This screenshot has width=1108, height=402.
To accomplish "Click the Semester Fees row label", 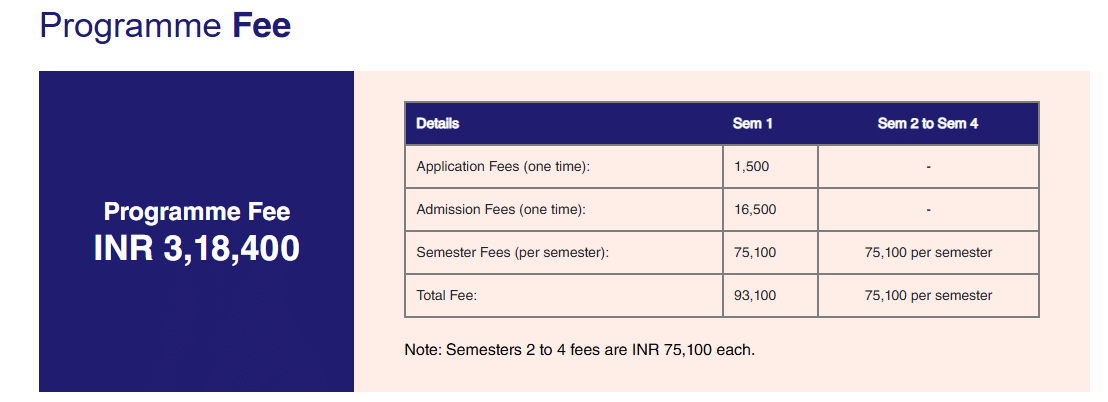I will [x=512, y=253].
